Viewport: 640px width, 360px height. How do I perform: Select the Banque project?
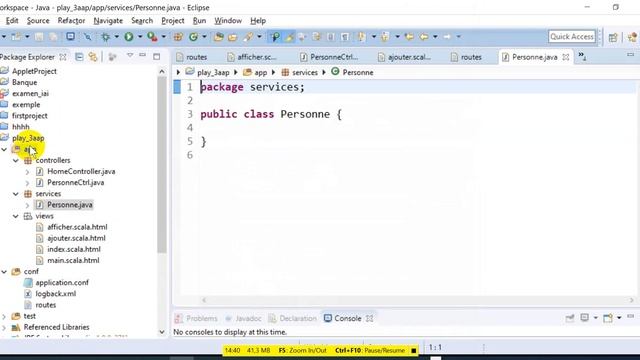24,82
